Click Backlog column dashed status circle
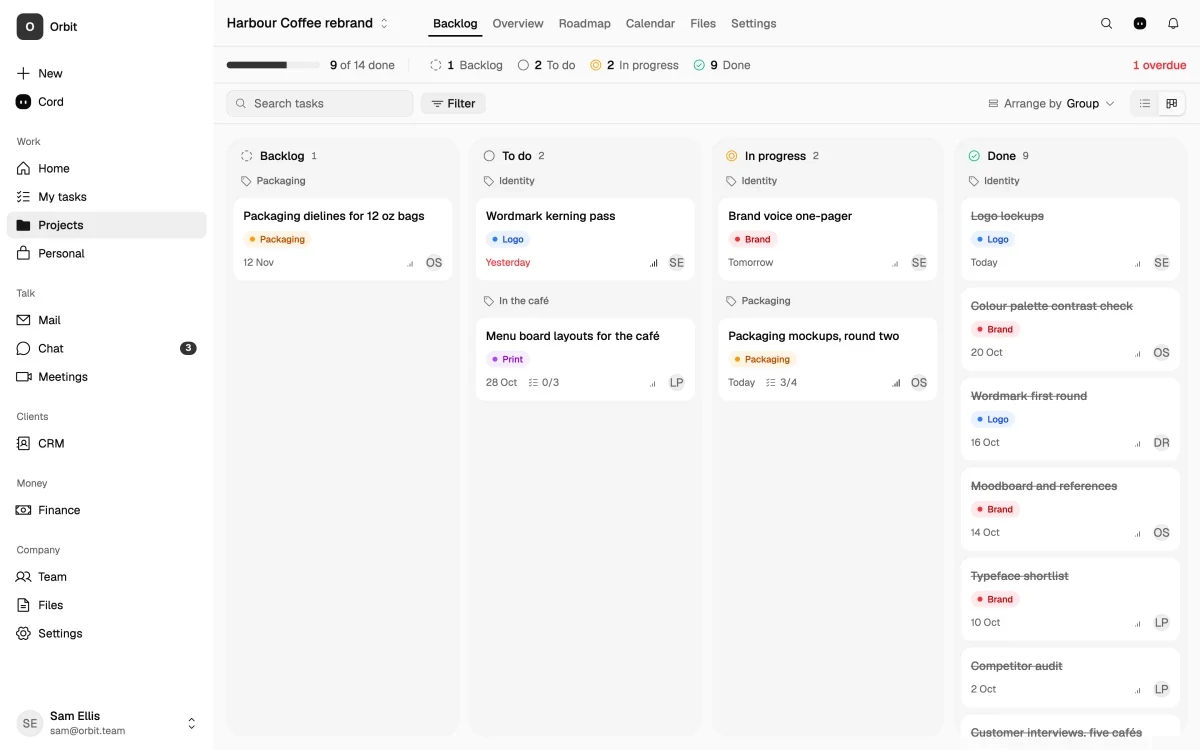1200x750 pixels. 246,156
